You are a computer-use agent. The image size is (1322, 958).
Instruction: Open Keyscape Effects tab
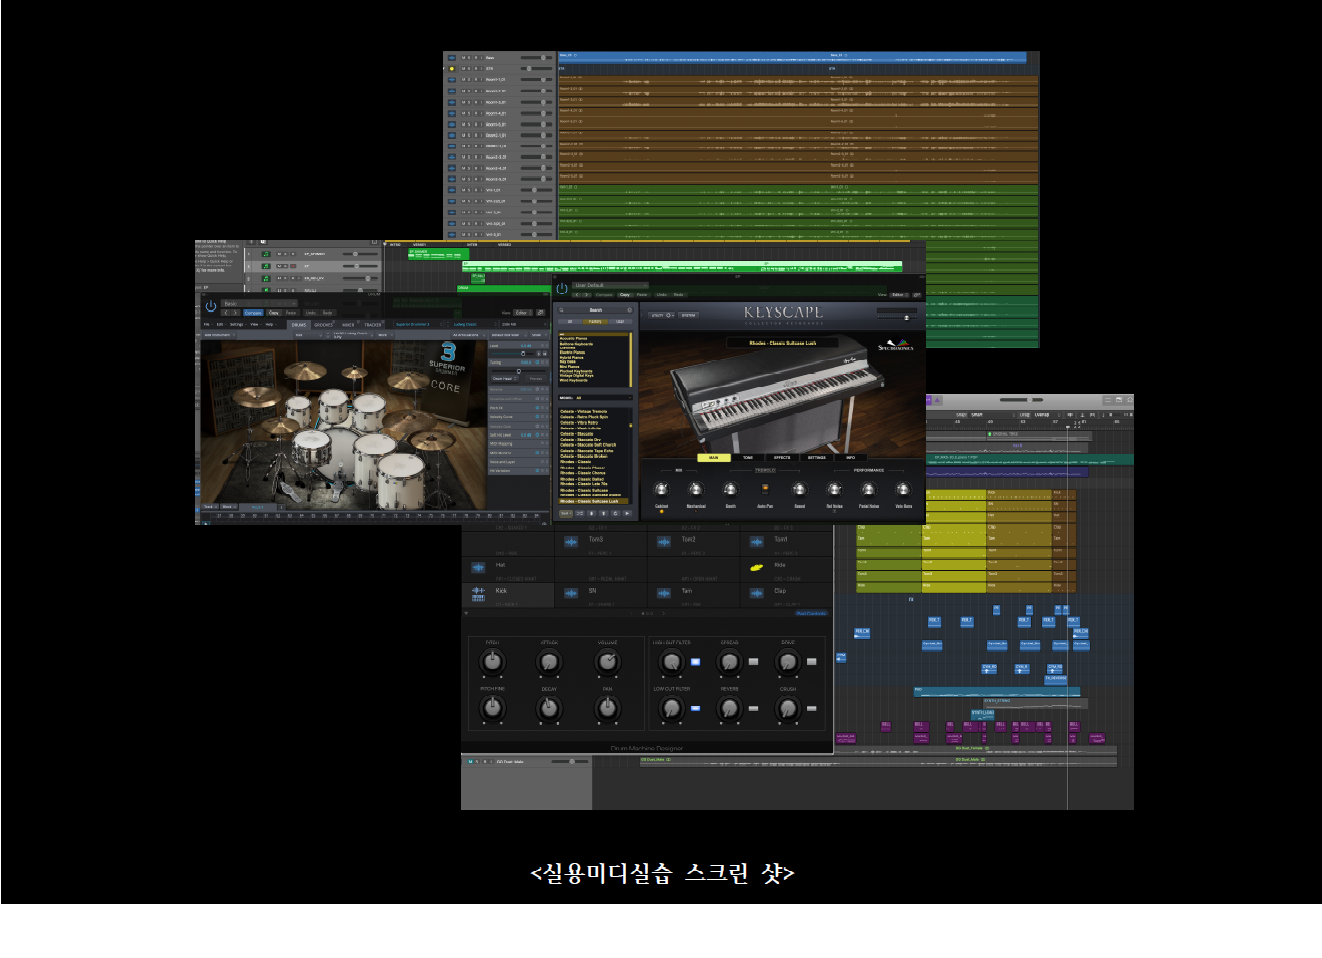[x=782, y=458]
